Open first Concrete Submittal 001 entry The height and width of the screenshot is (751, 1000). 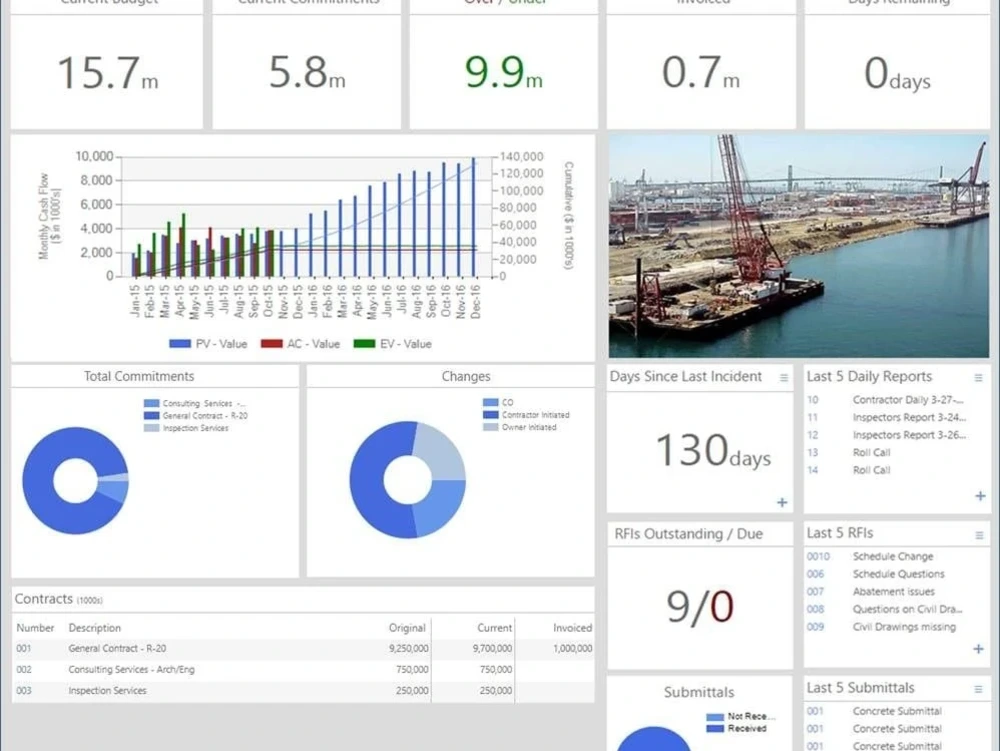874,711
